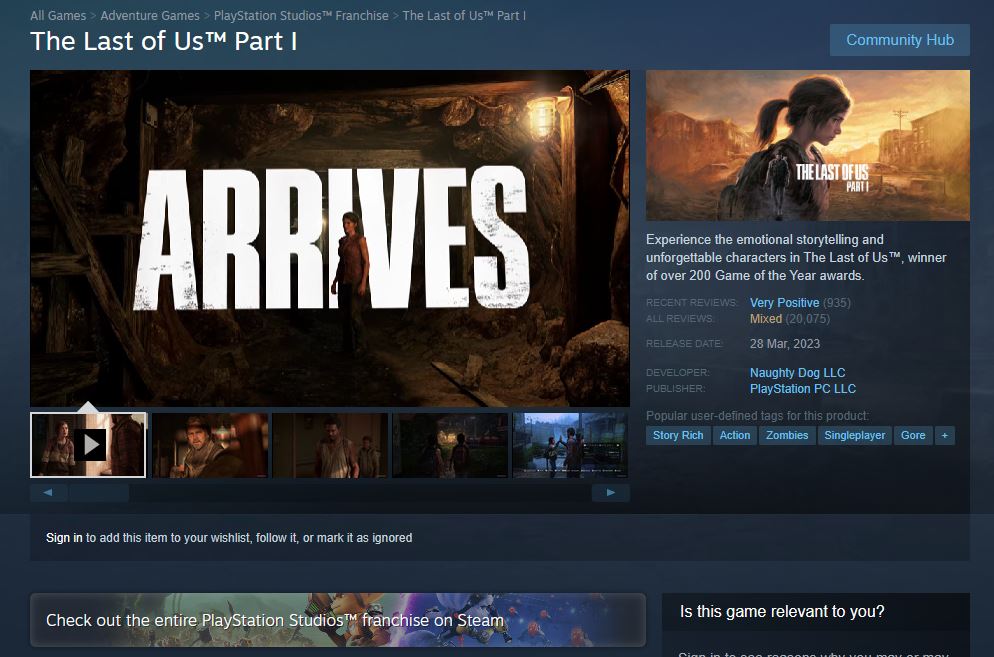
Task: Go to All Games breadcrumb
Action: click(58, 16)
